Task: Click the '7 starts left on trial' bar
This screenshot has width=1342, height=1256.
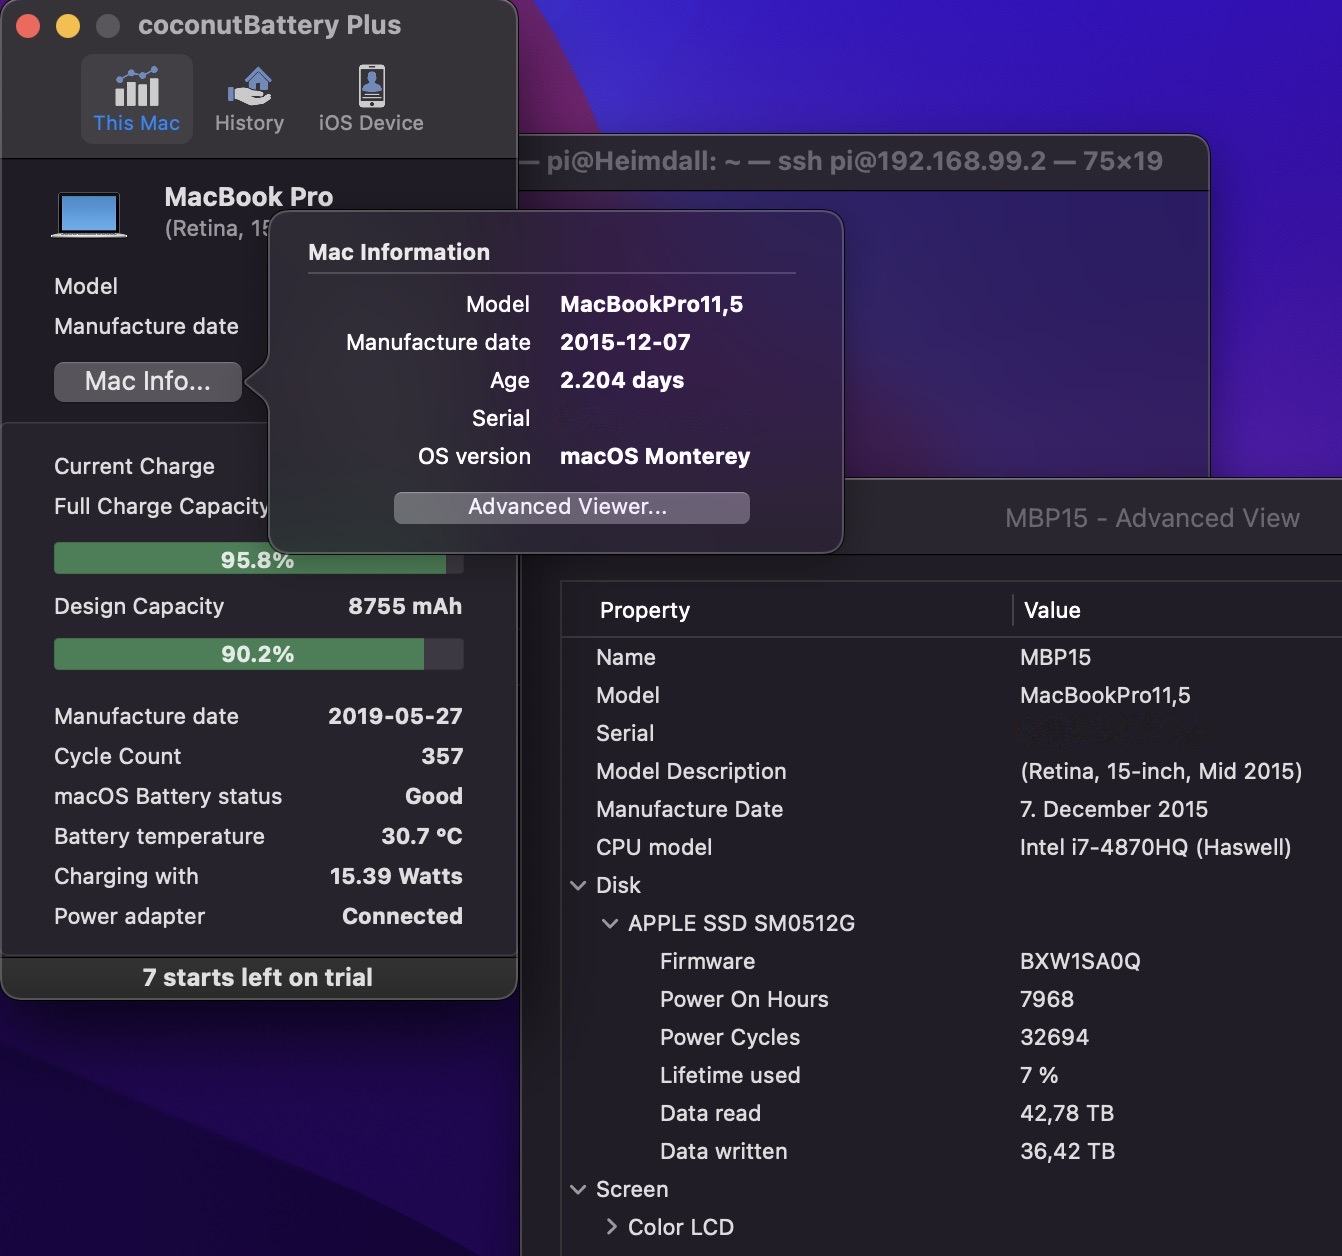Action: click(x=258, y=977)
